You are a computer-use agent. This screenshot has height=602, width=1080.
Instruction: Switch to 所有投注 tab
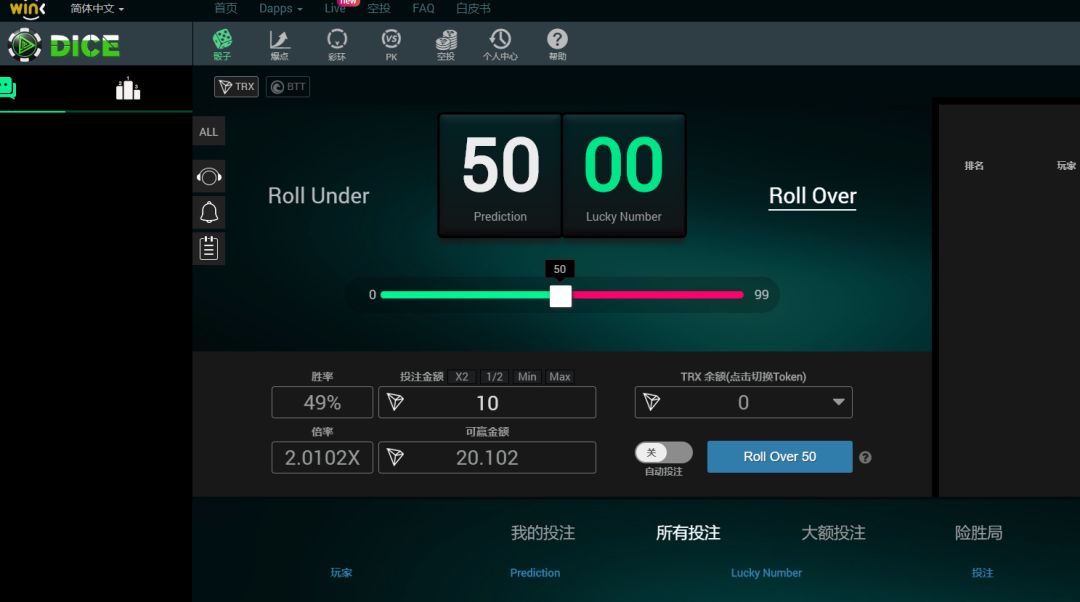[688, 532]
